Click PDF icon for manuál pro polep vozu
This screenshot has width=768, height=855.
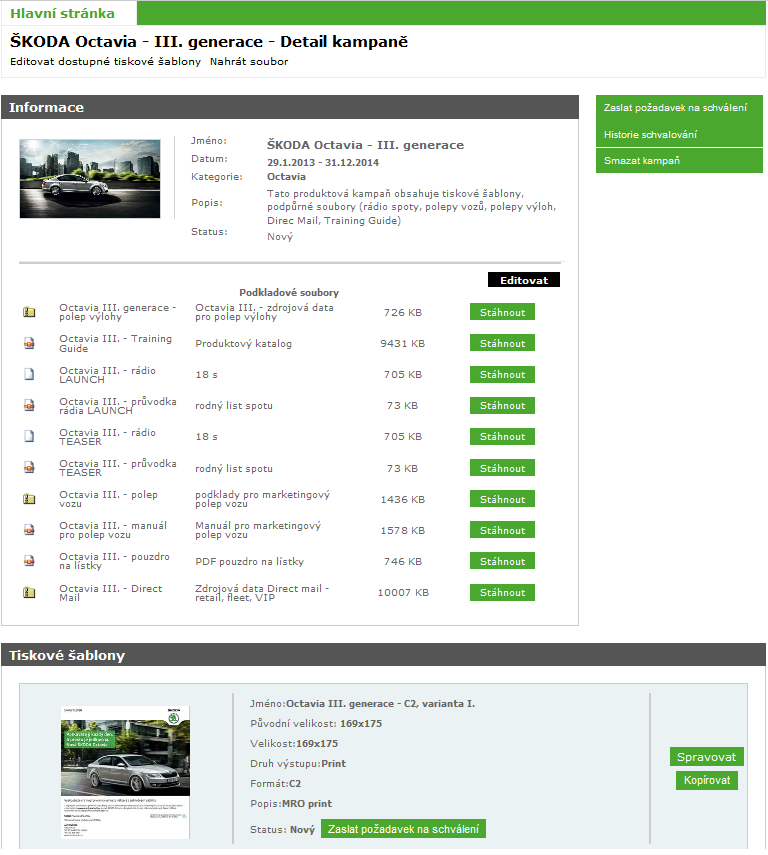(29, 530)
